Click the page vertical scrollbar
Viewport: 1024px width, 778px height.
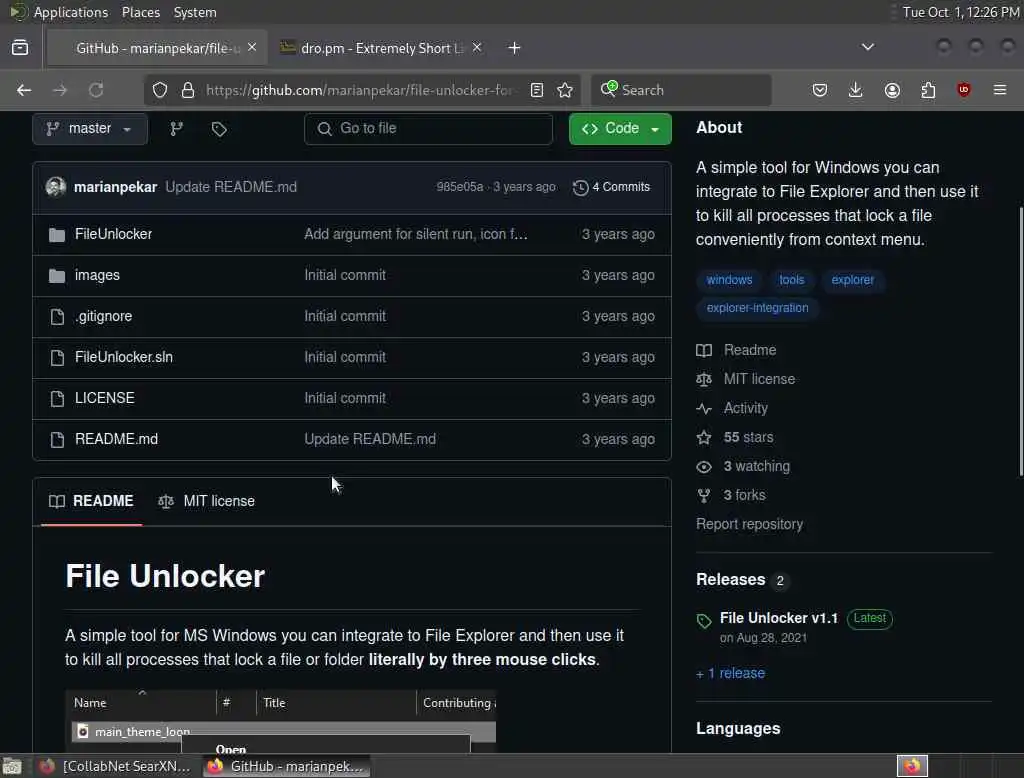coord(1020,342)
